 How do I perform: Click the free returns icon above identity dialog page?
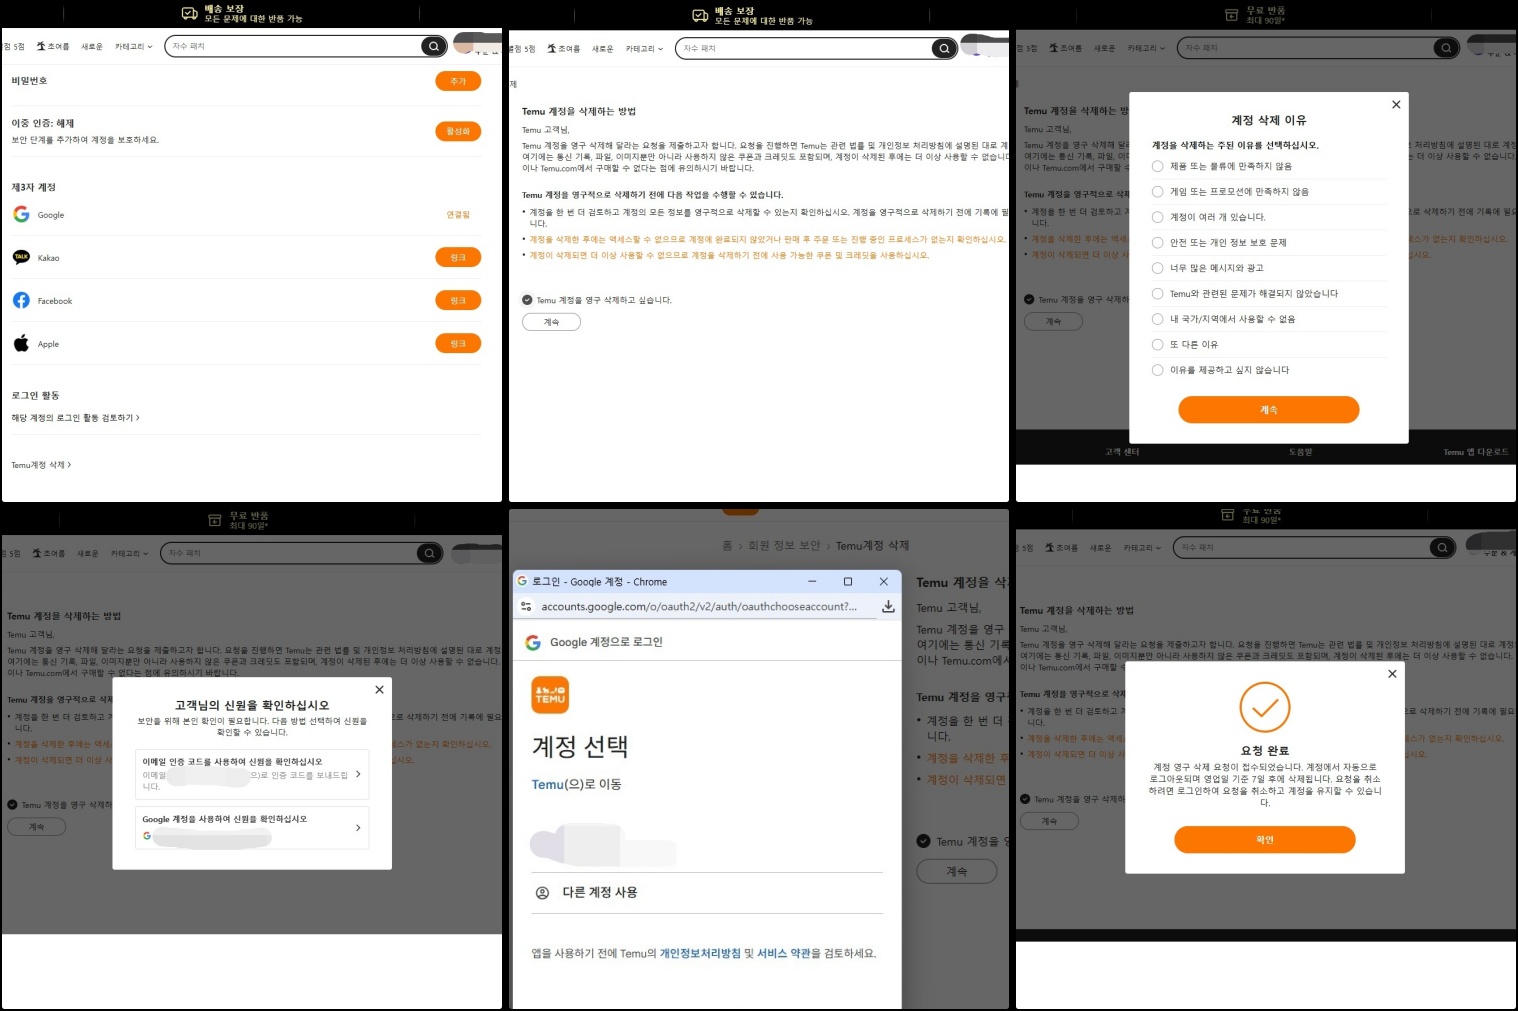click(214, 520)
